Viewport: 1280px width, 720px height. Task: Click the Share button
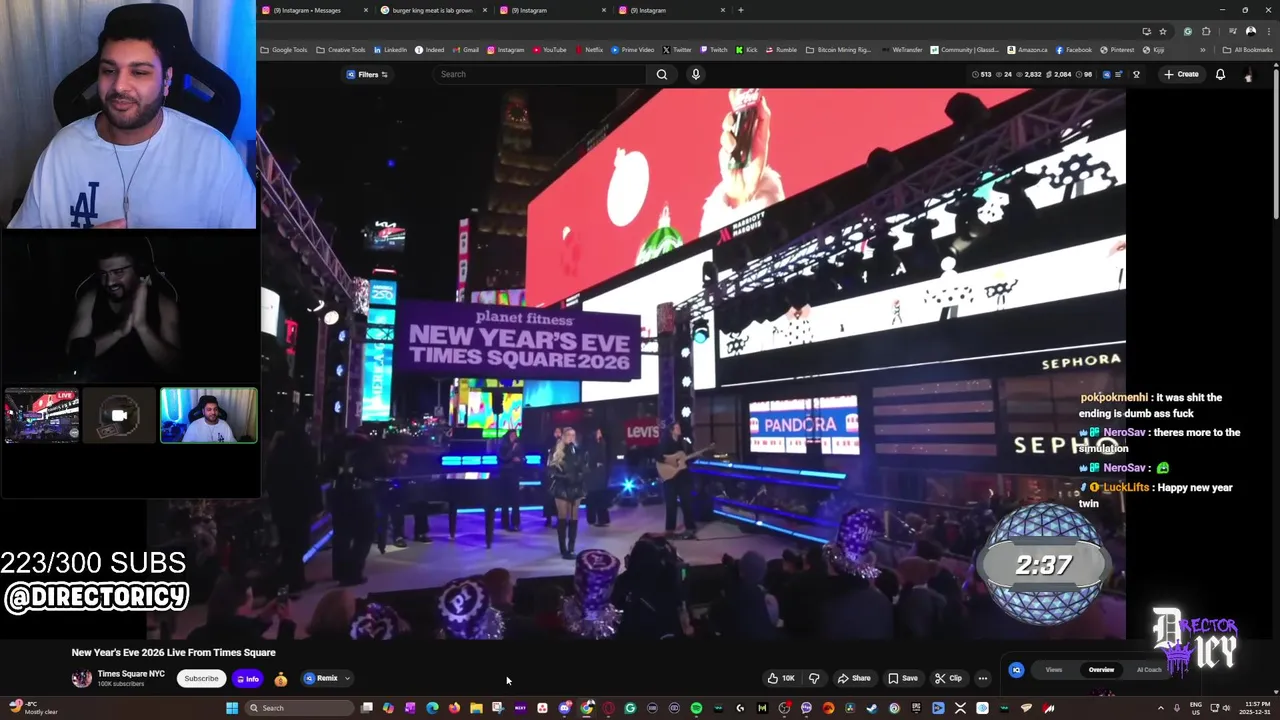click(x=854, y=678)
